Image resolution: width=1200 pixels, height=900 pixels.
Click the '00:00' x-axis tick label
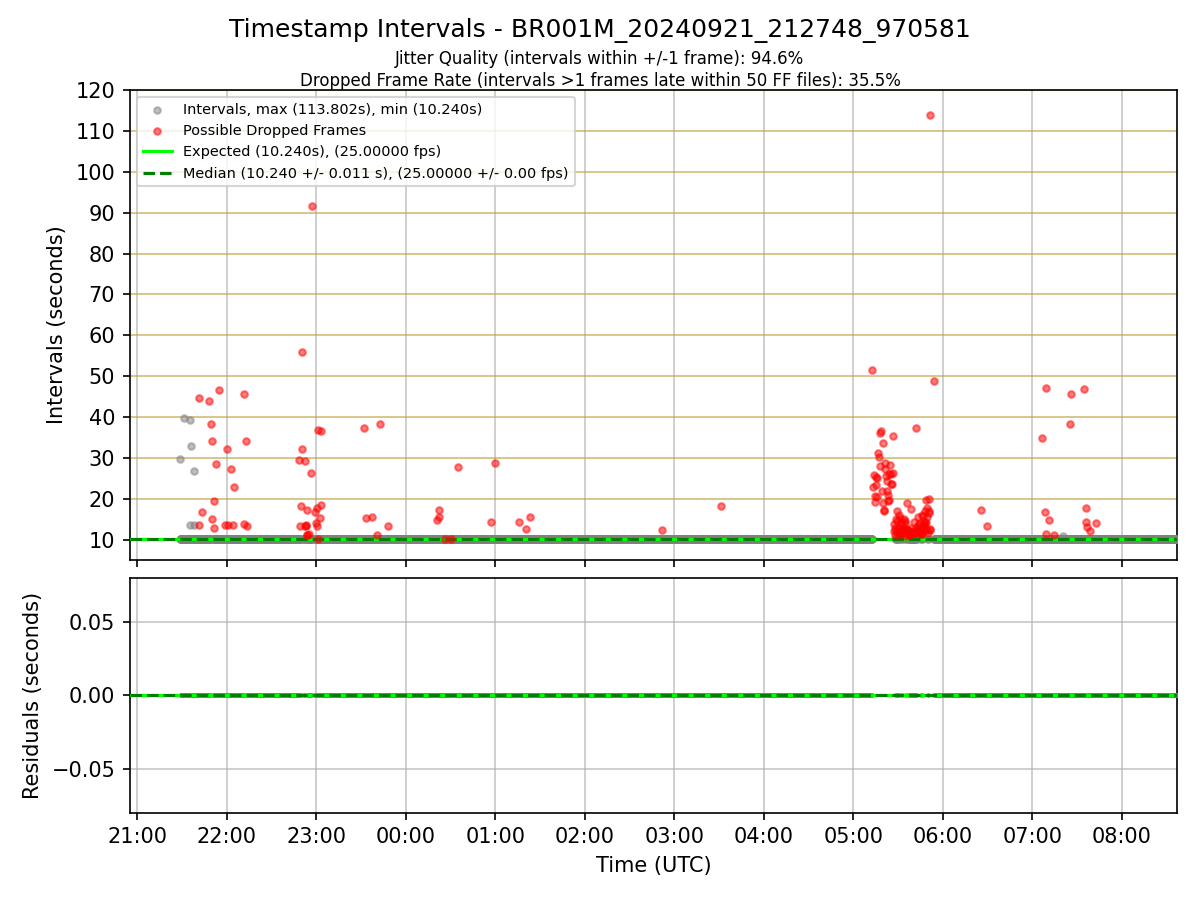pos(406,834)
